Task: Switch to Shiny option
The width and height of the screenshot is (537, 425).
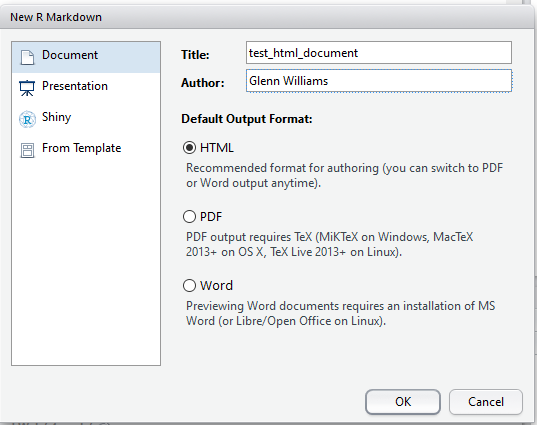Action: [86, 119]
